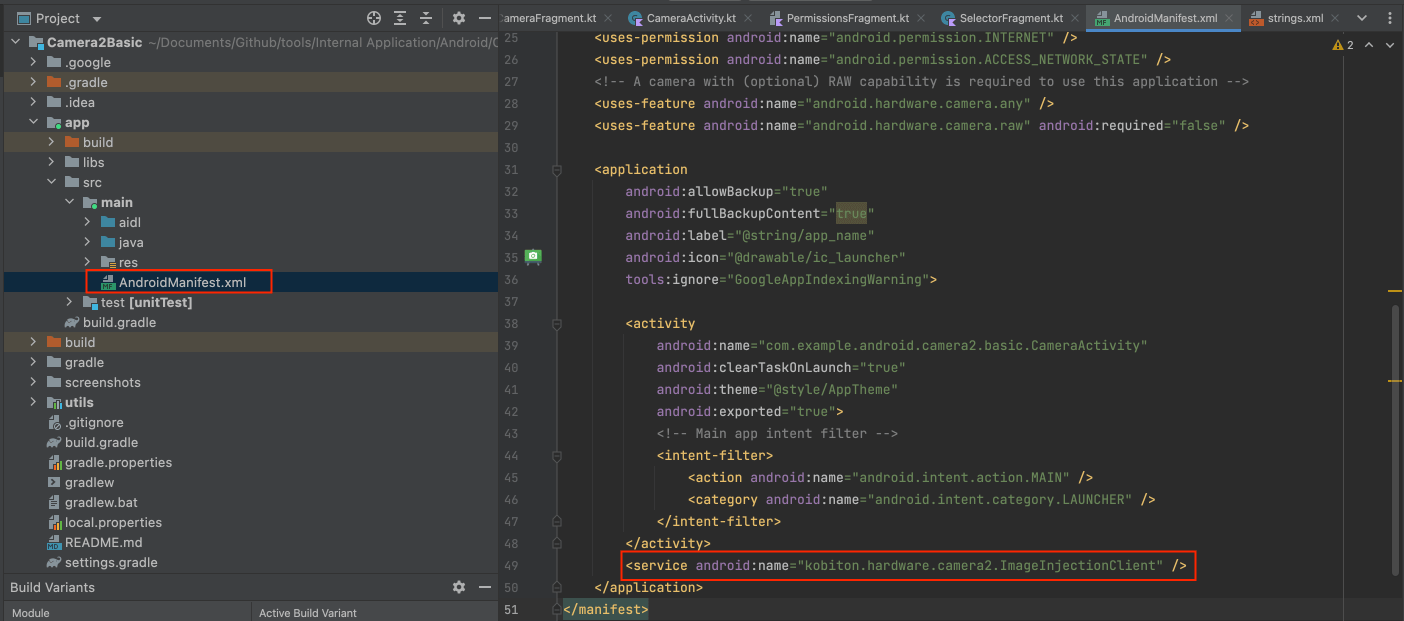Viewport: 1404px width, 621px height.
Task: Expand the java folder
Action: click(88, 242)
